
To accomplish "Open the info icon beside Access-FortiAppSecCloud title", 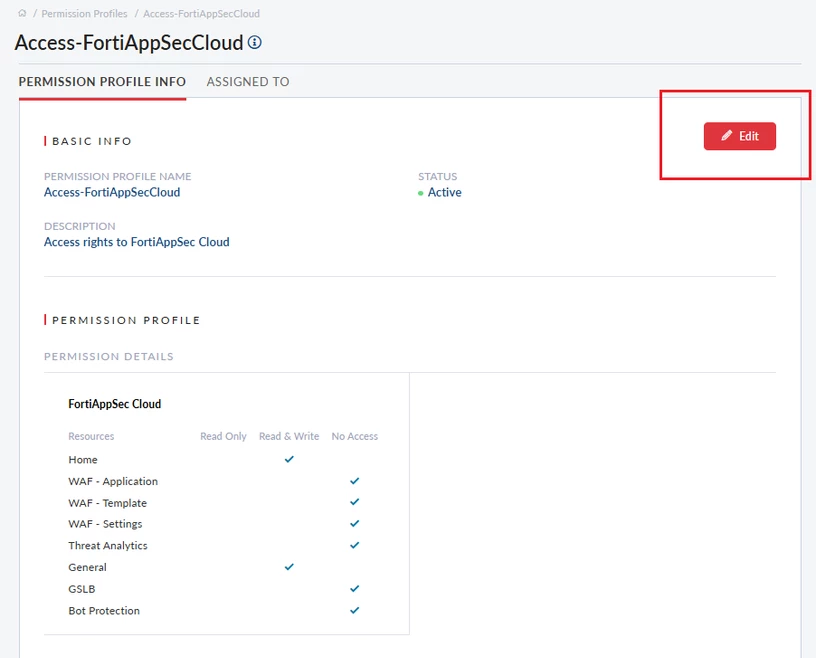I will point(254,42).
